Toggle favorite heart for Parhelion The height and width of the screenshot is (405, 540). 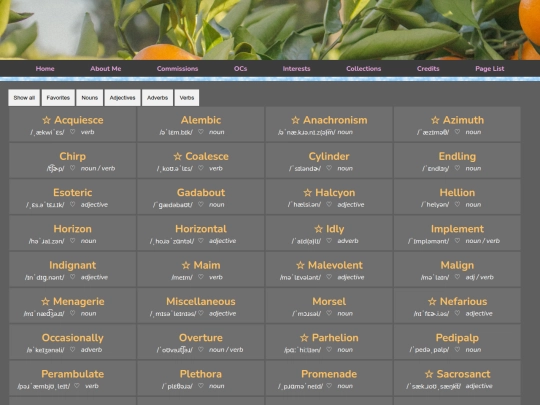click(329, 349)
